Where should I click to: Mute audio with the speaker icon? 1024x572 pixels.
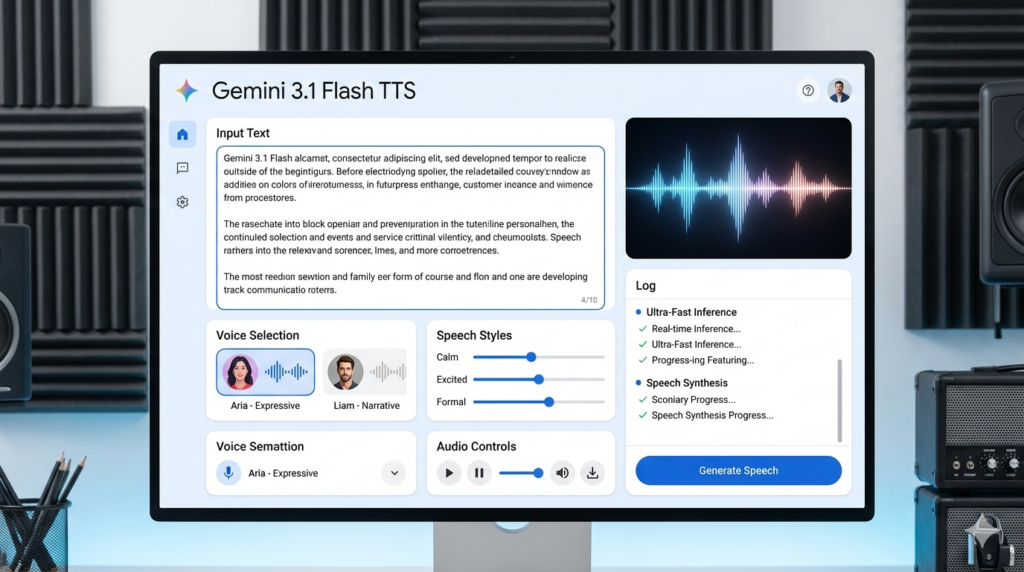tap(562, 473)
